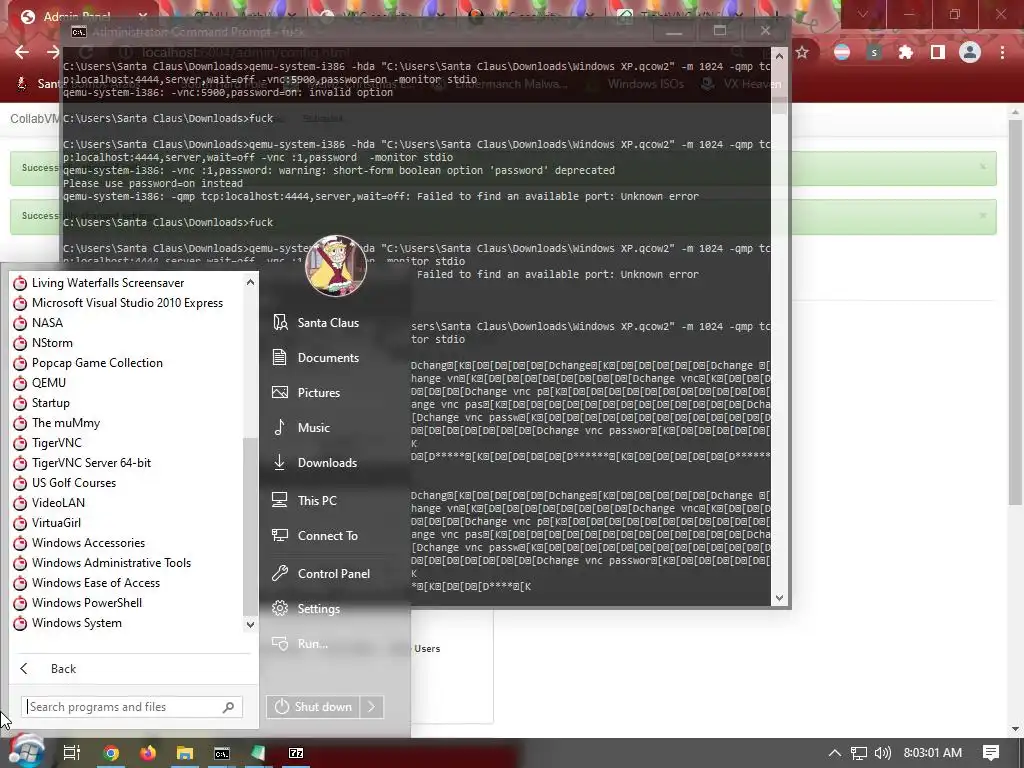Screen dimensions: 1024x768
Task: Click the Shut down button
Action: click(x=313, y=707)
